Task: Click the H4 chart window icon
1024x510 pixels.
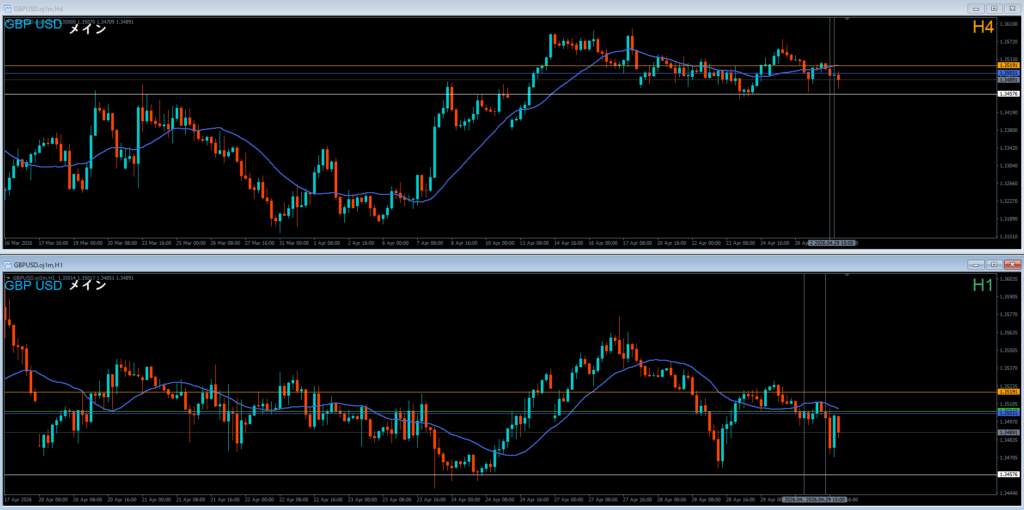Action: 7,8
